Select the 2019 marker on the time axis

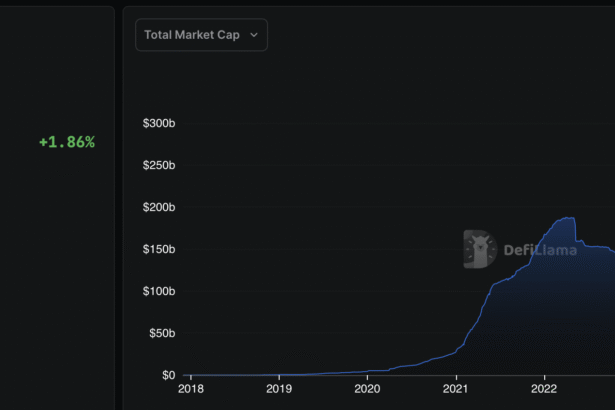coord(279,388)
